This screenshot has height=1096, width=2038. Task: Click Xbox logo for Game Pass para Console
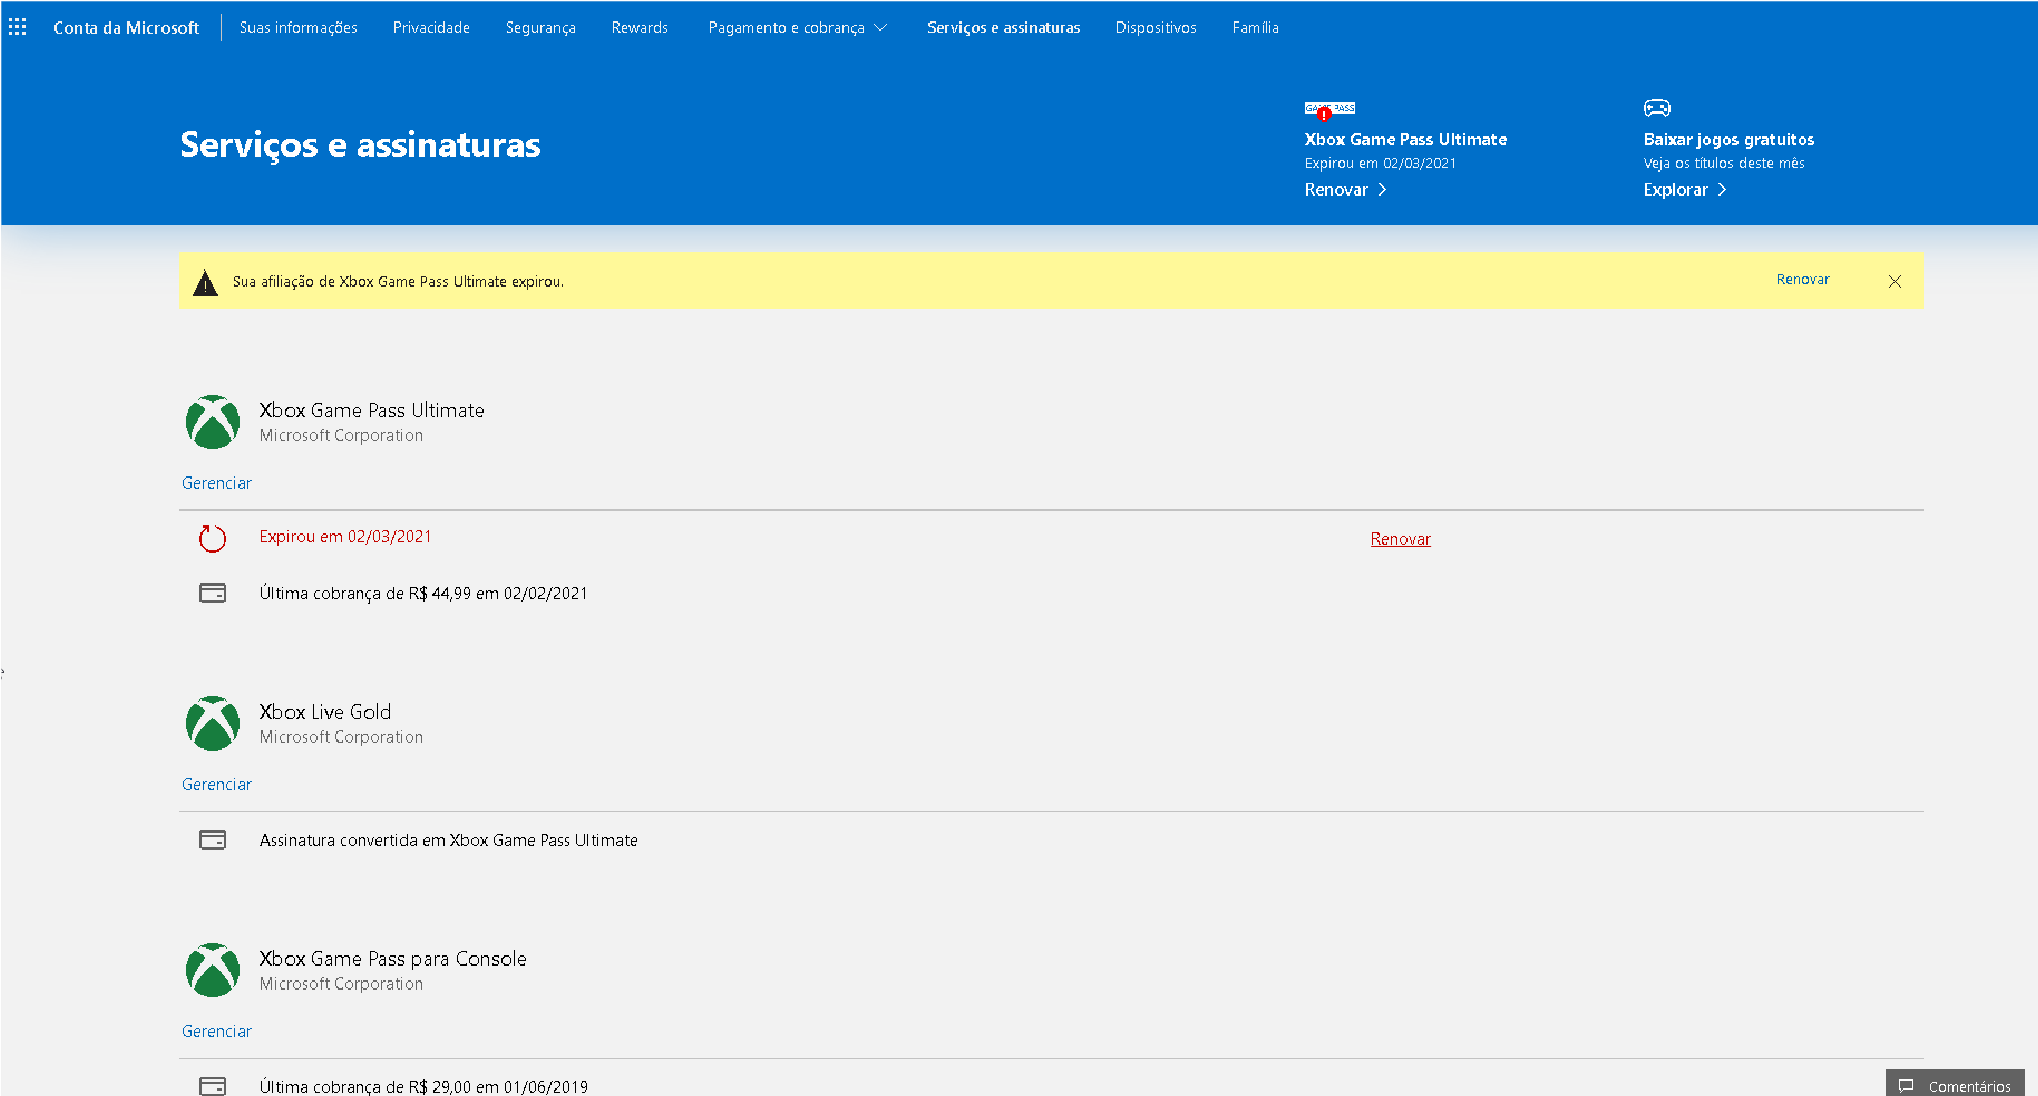pos(213,970)
